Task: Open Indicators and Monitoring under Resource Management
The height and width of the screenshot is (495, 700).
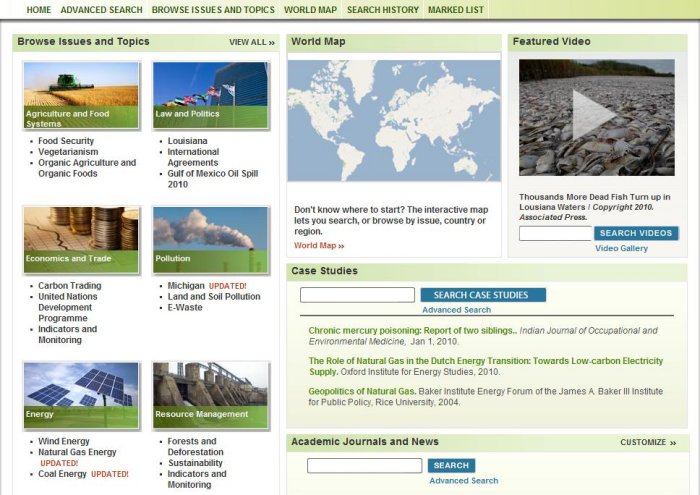Action: click(197, 479)
